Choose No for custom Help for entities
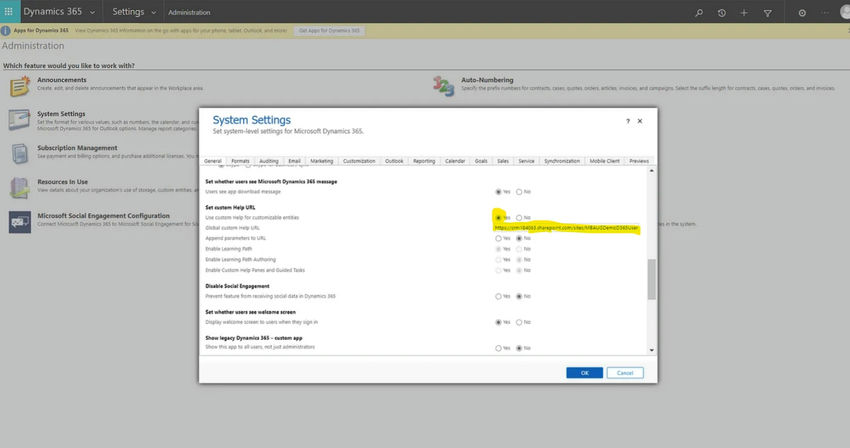850x448 pixels. coord(519,217)
